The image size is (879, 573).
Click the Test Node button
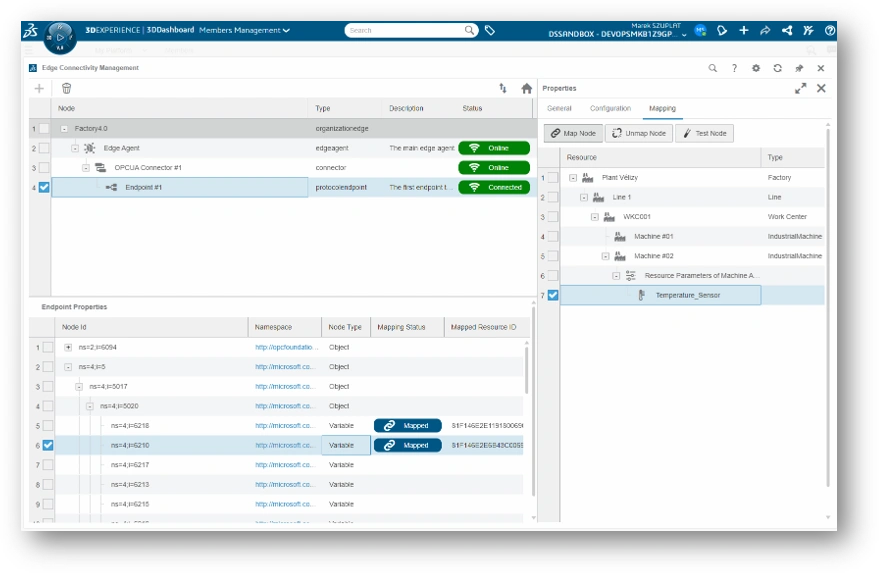pyautogui.click(x=705, y=133)
